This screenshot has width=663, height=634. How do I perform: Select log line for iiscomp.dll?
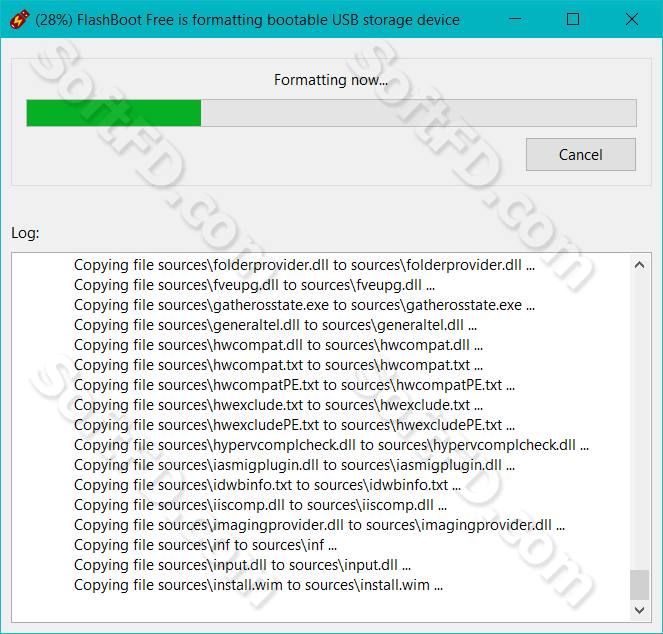(x=260, y=505)
